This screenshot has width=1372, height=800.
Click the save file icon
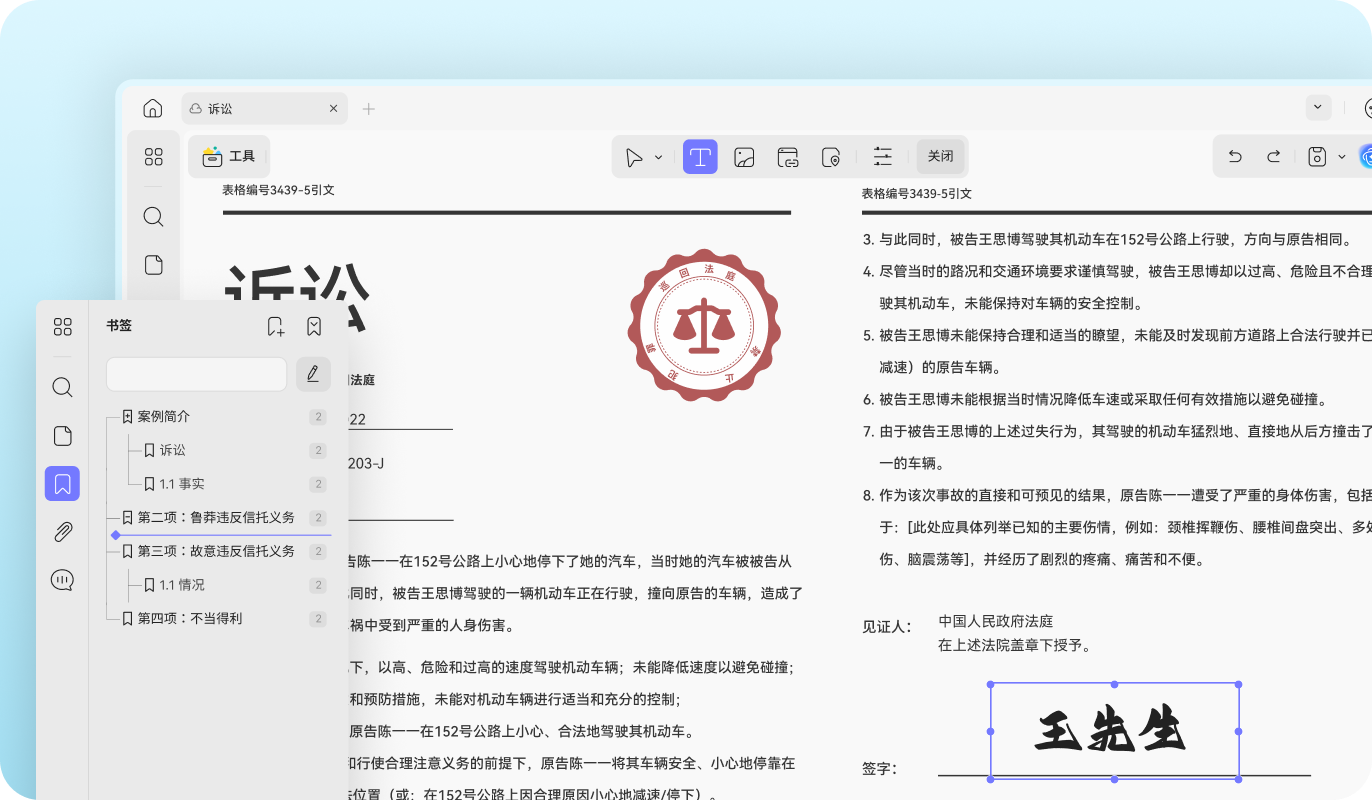click(x=1317, y=156)
